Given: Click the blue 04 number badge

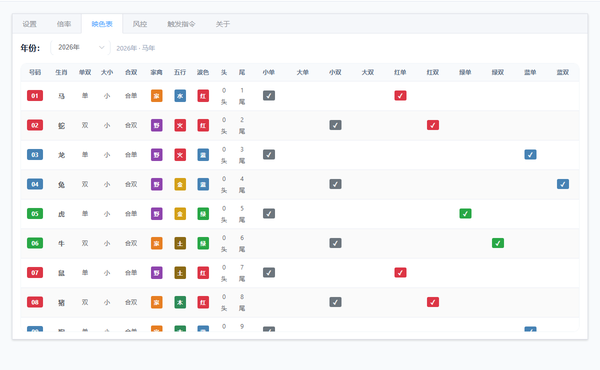Looking at the screenshot, I should point(35,184).
